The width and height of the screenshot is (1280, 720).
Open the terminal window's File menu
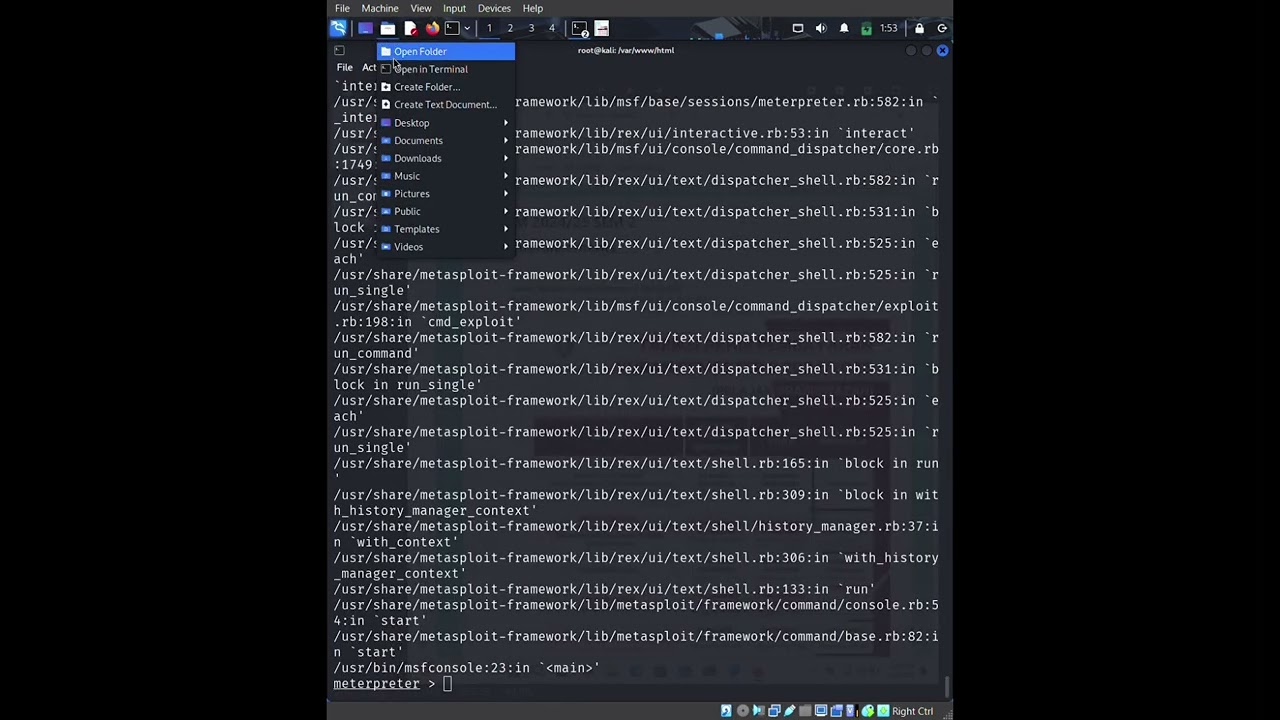(344, 68)
